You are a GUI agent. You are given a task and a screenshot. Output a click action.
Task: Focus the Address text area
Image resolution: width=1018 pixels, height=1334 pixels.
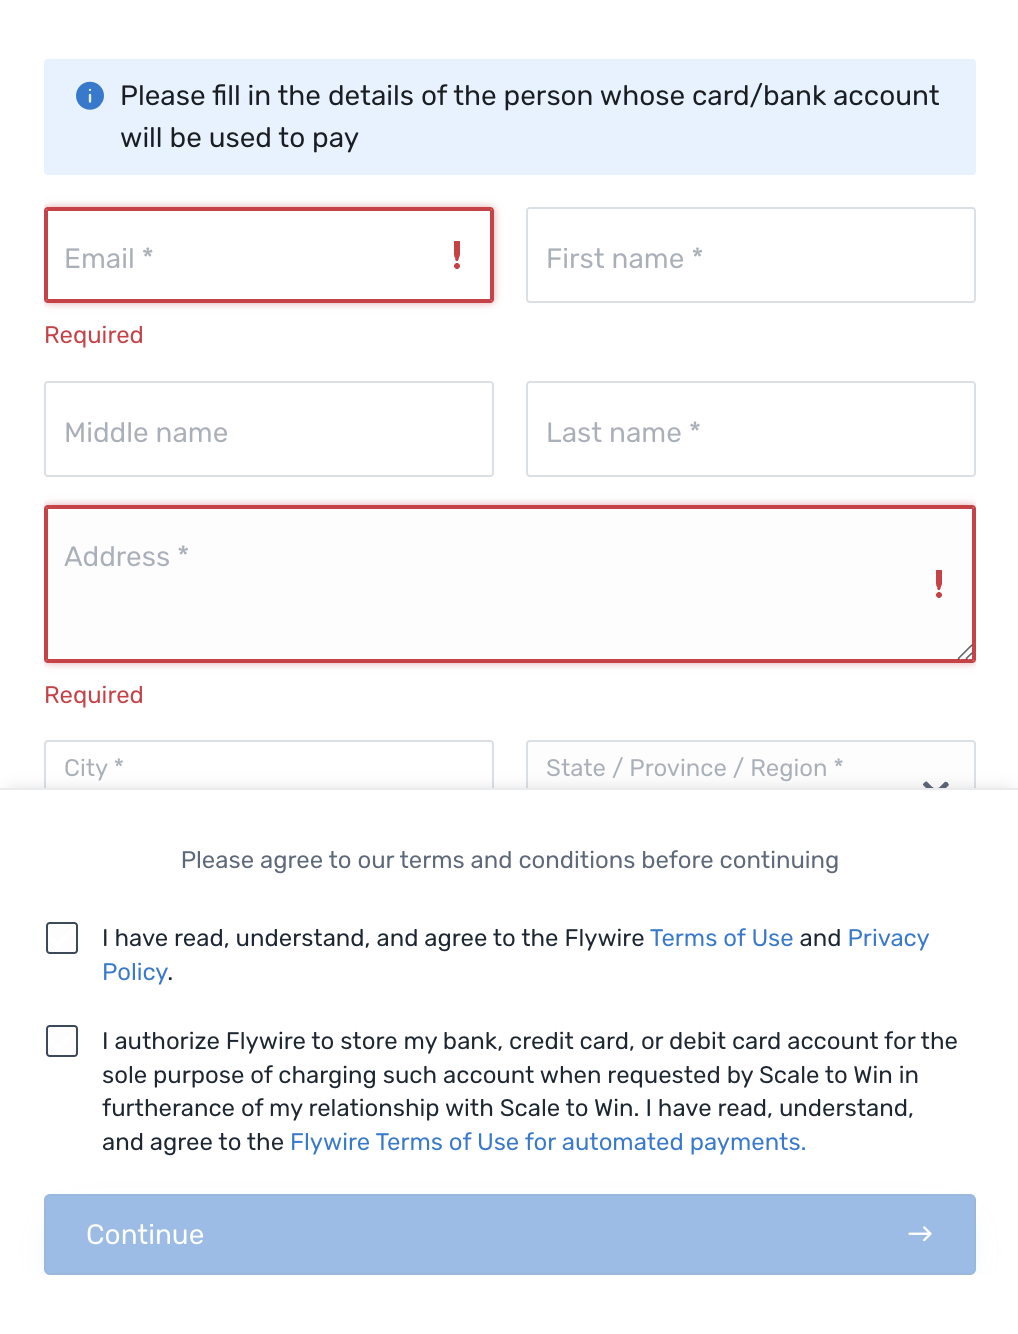[480, 590]
